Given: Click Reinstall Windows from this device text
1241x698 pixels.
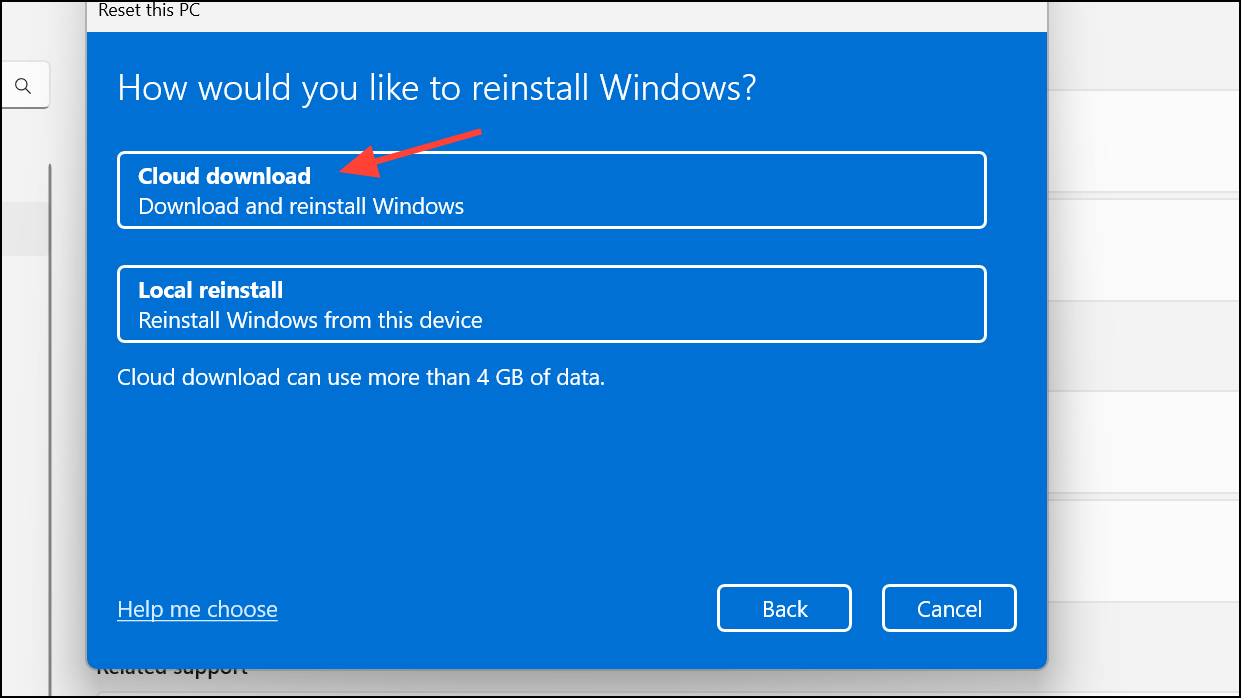Looking at the screenshot, I should 310,321.
